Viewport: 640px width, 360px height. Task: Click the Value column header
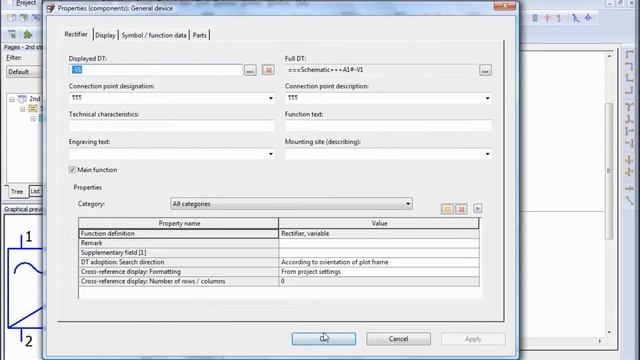tap(379, 223)
